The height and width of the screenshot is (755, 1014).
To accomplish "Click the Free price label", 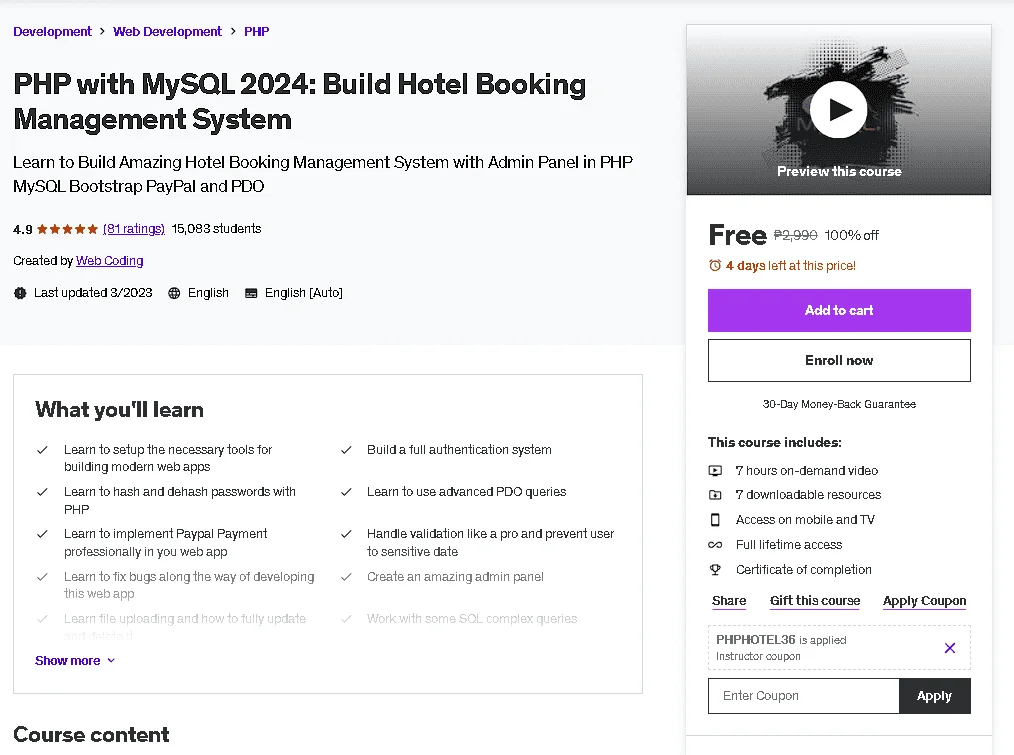I will (737, 235).
